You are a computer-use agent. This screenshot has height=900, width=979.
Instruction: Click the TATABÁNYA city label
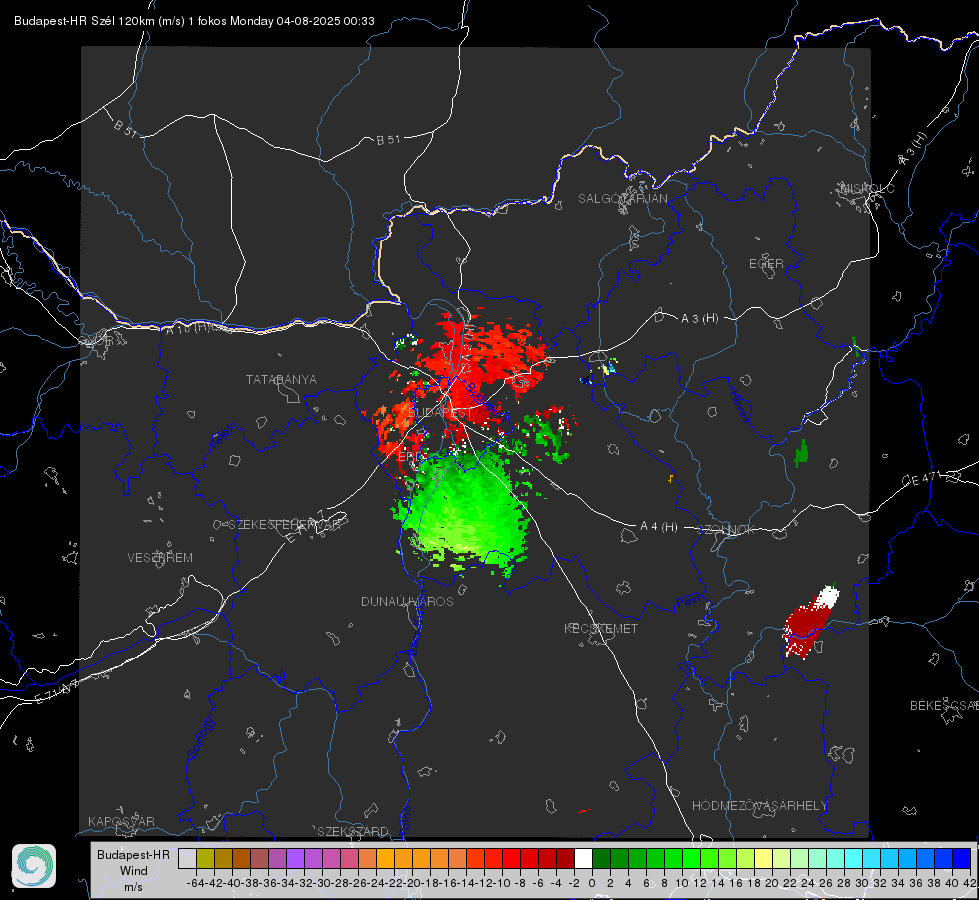[x=281, y=379]
